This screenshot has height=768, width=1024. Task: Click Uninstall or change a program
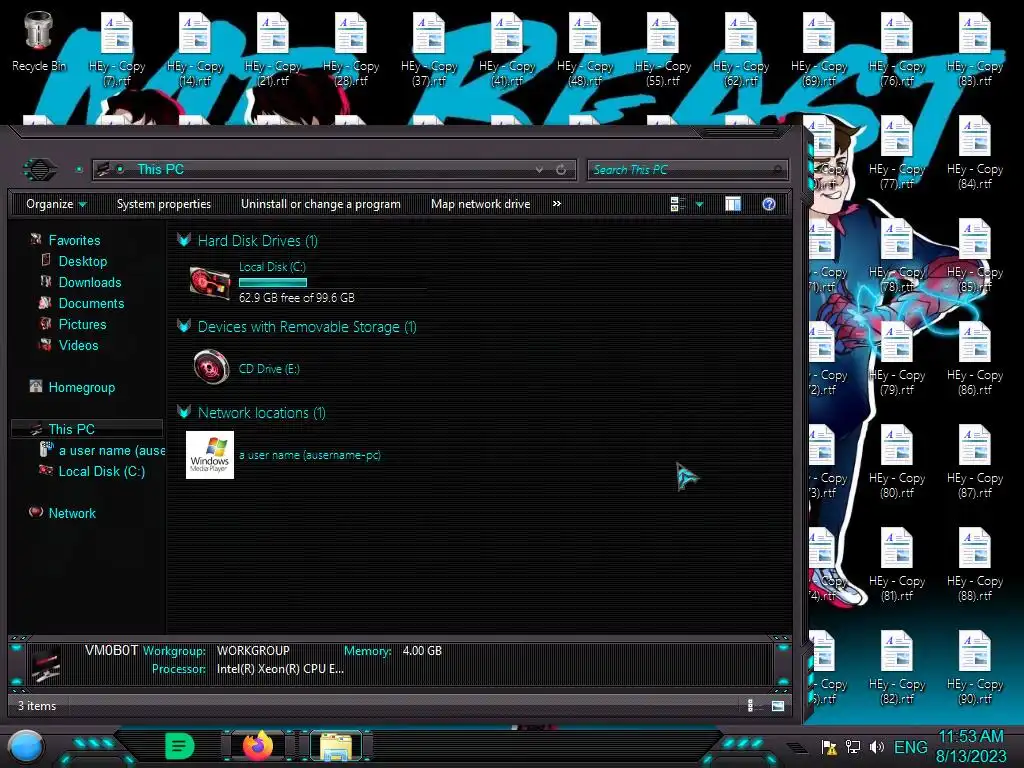pos(321,204)
